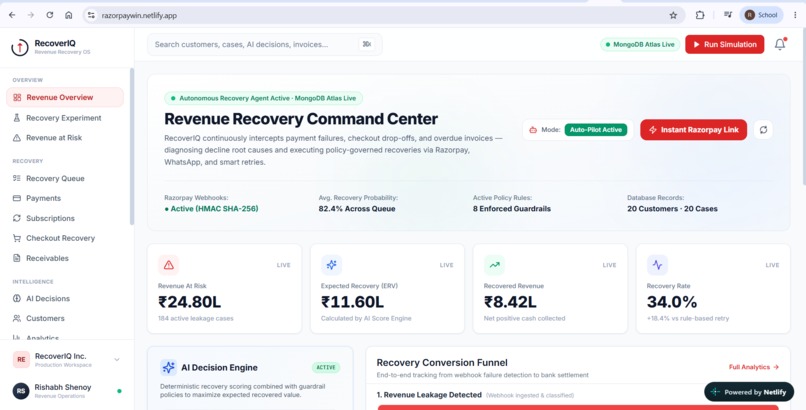
Task: Open the Full Analytics link
Action: pos(754,367)
